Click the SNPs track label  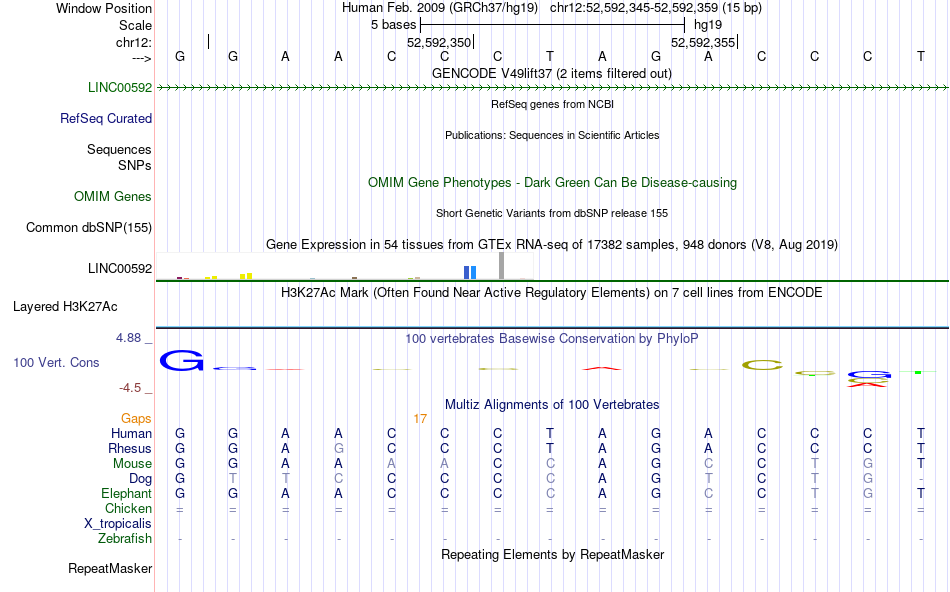(135, 165)
